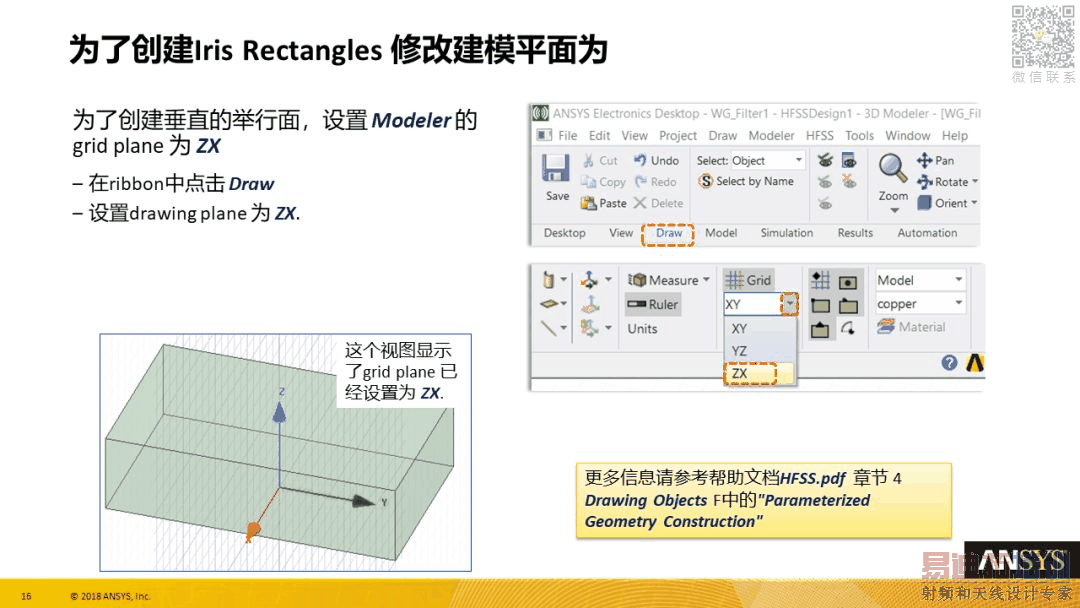Activate the Pan tool
Image resolution: width=1080 pixels, height=608 pixels.
coord(924,160)
